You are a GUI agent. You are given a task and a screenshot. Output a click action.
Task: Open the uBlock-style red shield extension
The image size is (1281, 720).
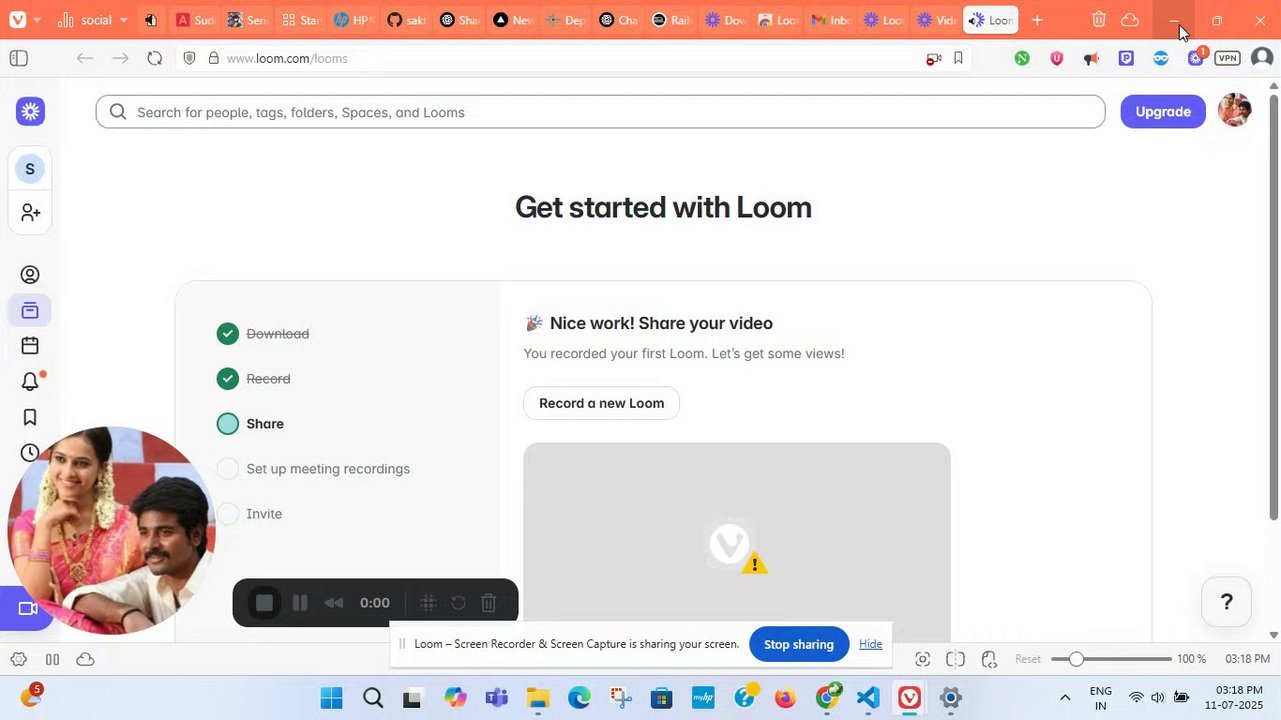click(1056, 58)
